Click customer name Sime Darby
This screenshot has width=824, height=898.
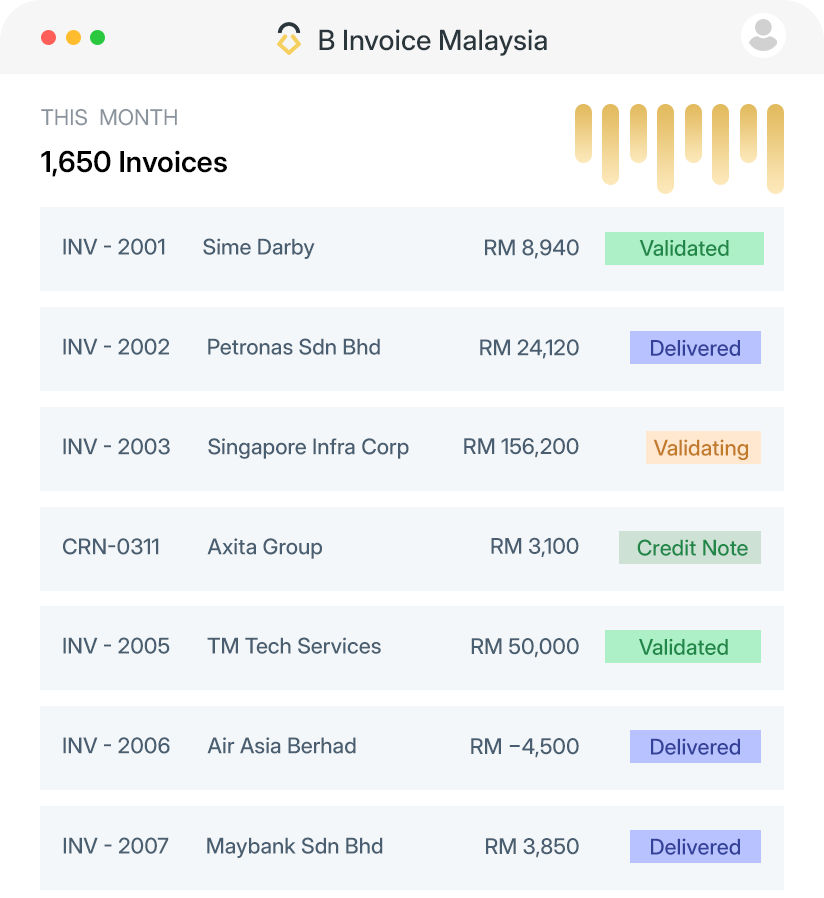click(x=258, y=248)
